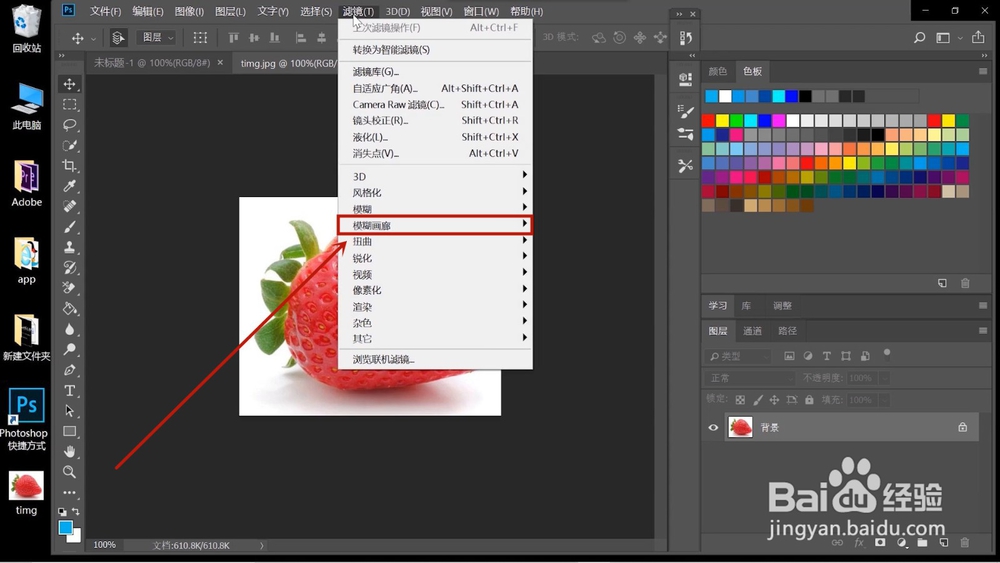The image size is (1000, 563).
Task: Create new layer in Layers panel
Action: click(x=943, y=543)
